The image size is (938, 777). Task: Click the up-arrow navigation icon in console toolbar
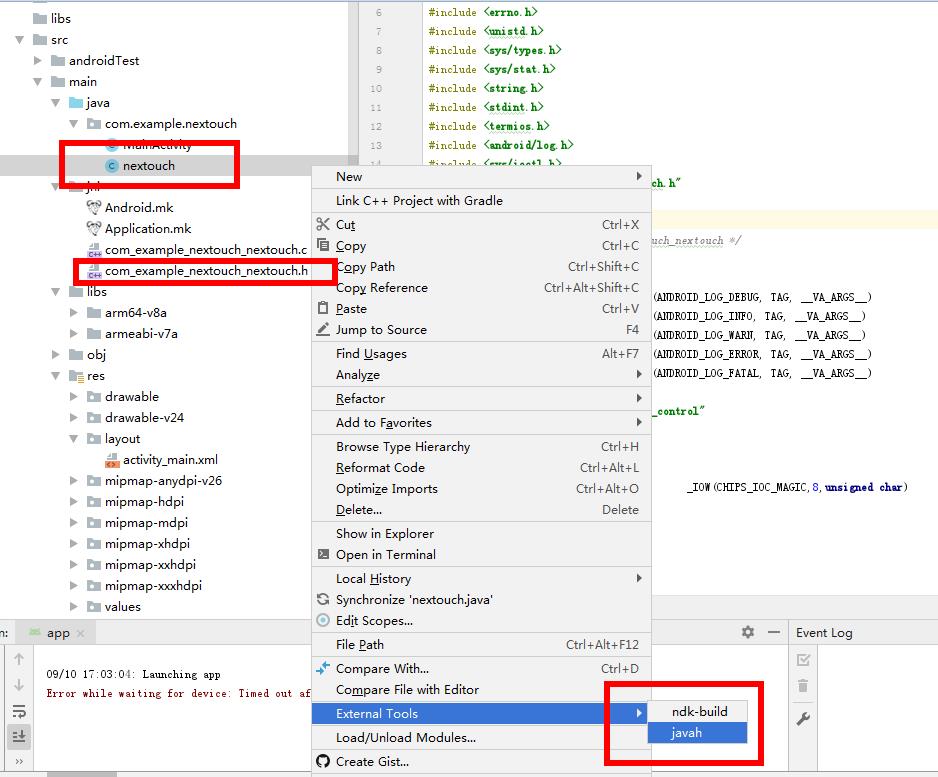[x=19, y=659]
